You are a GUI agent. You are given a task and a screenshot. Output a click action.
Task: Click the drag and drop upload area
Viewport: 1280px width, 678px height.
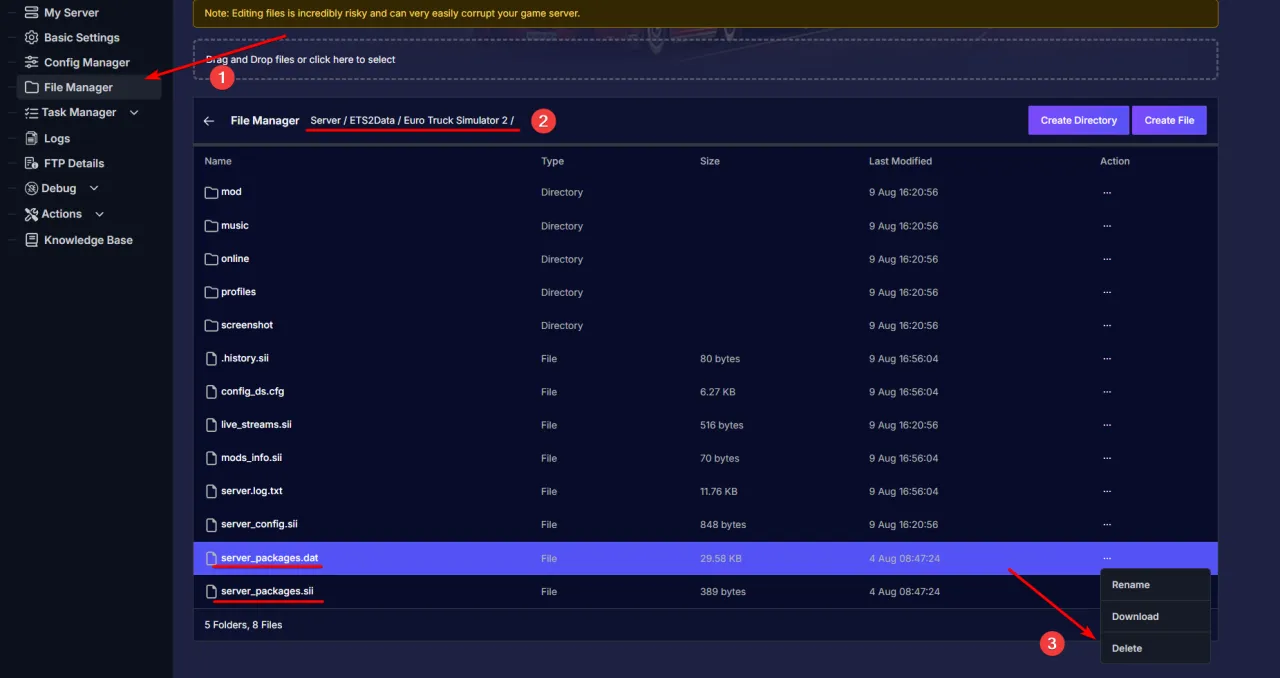click(x=705, y=60)
